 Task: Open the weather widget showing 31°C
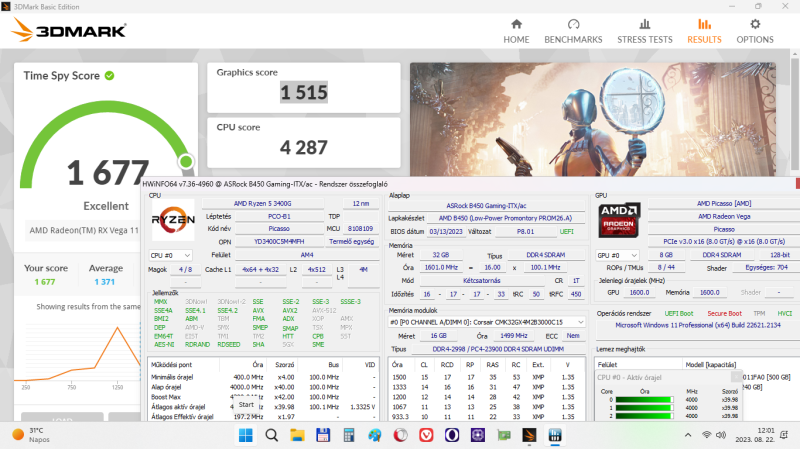tap(32, 435)
